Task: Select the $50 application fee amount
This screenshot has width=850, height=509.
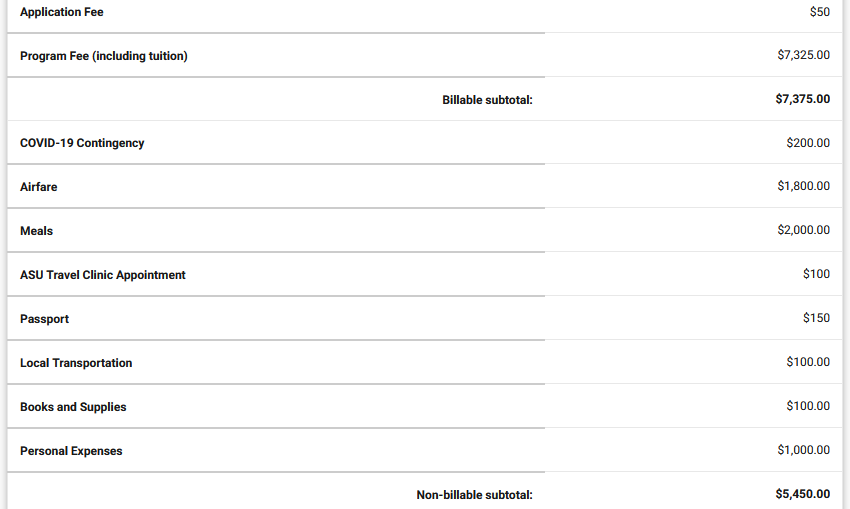Action: (x=820, y=11)
